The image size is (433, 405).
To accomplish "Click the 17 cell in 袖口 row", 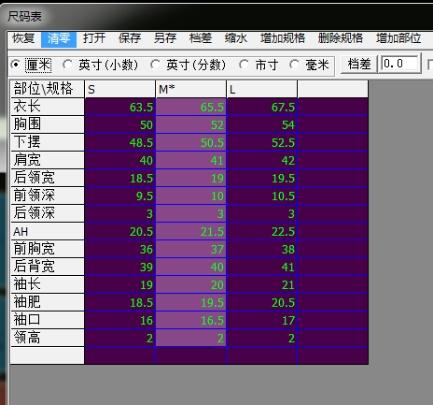I will tap(262, 320).
